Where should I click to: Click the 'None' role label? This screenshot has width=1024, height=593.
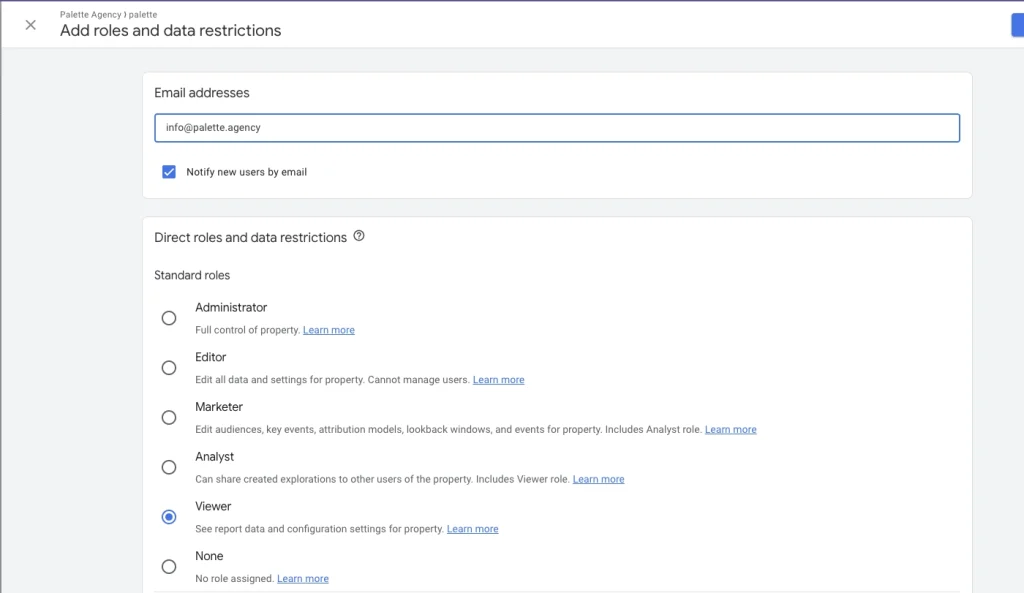point(209,556)
